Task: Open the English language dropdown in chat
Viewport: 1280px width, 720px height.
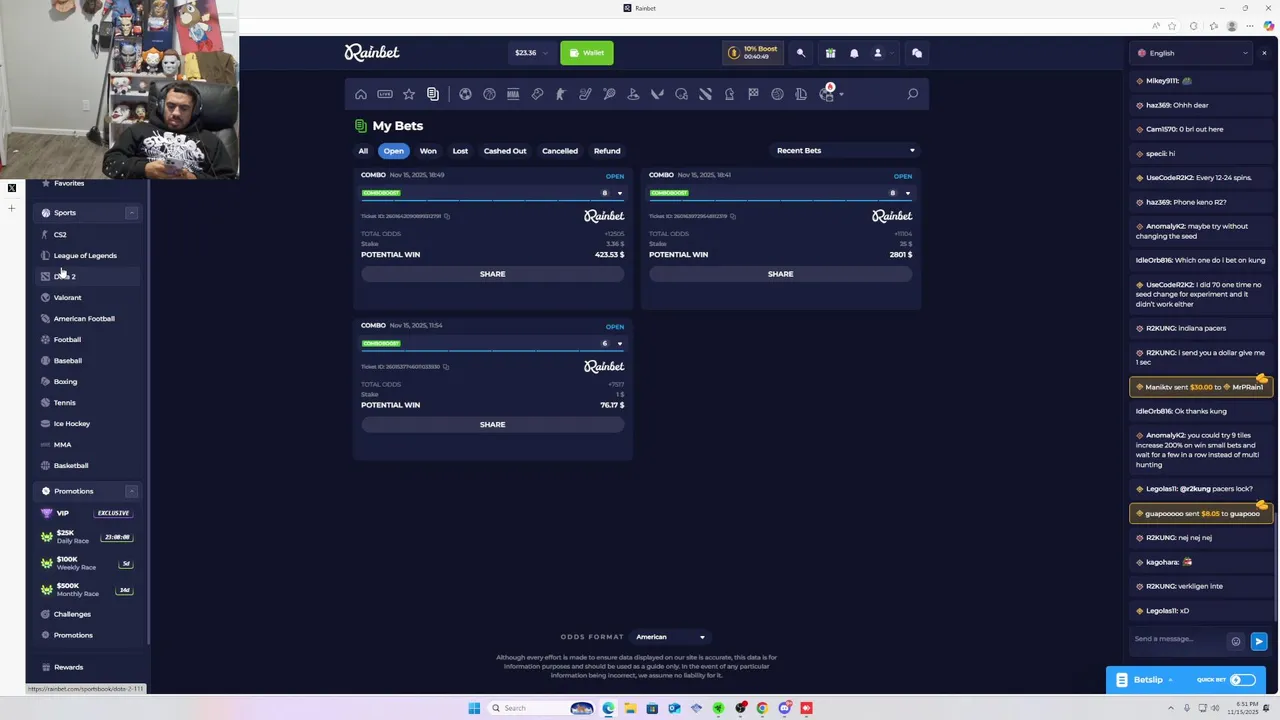Action: click(1193, 53)
